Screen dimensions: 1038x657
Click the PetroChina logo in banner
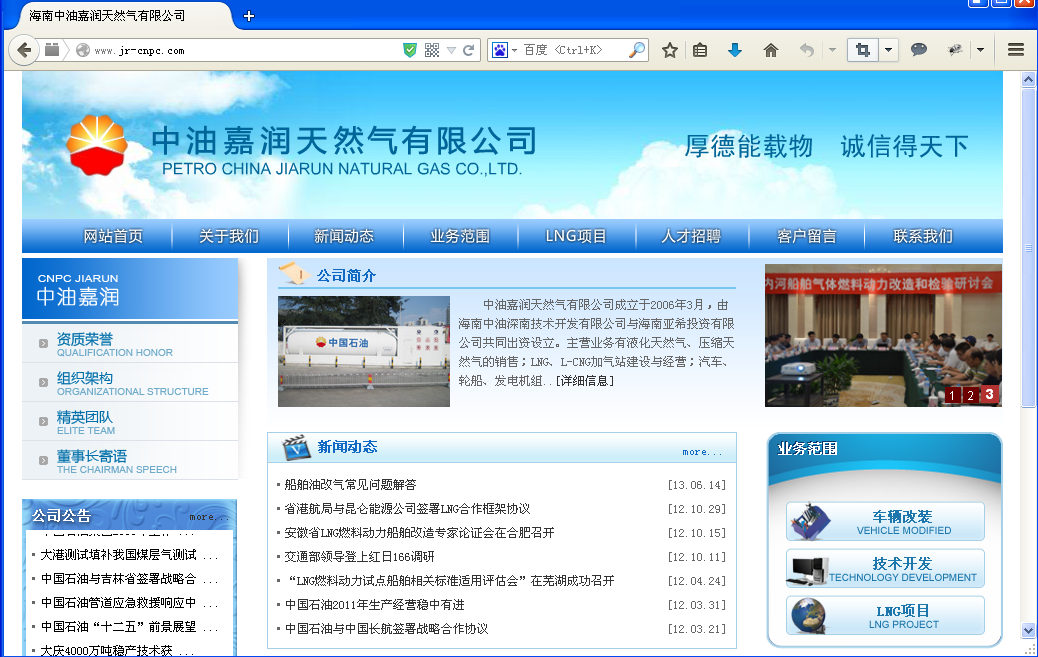tap(97, 146)
